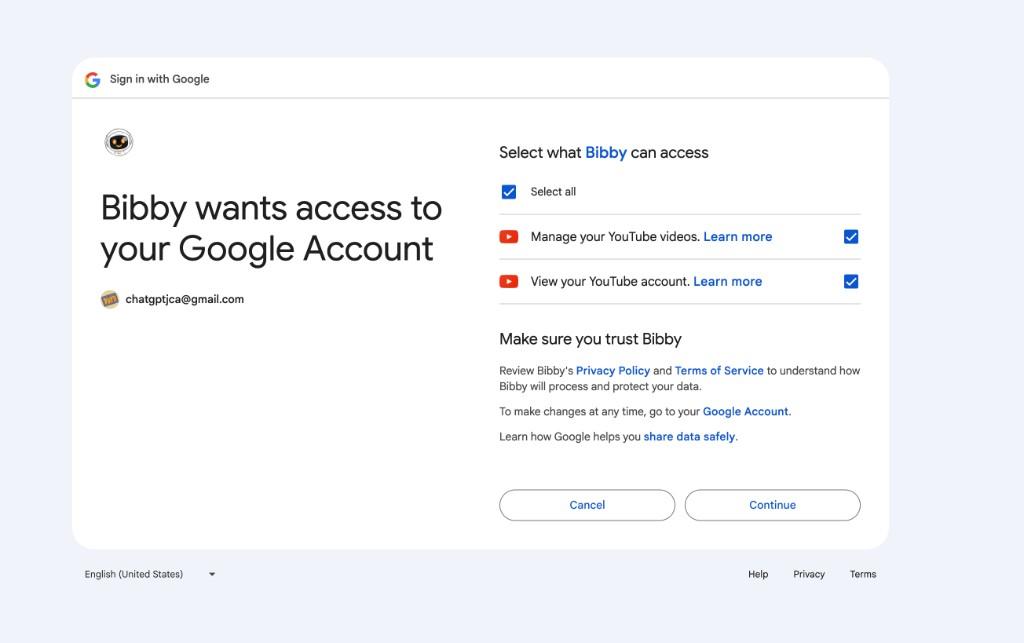This screenshot has width=1024, height=643.
Task: Click YouTube icon beside Manage your YouTube videos
Action: [509, 236]
